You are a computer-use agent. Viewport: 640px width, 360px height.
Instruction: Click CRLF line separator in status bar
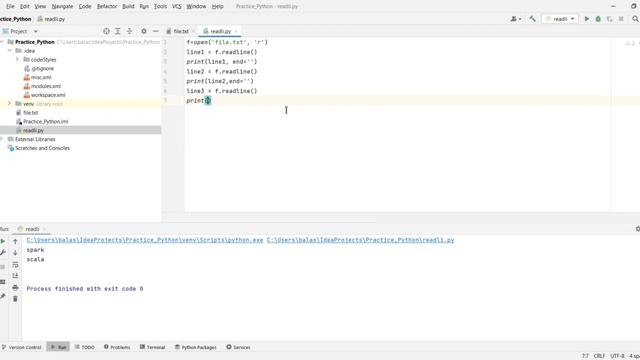[x=599, y=356]
